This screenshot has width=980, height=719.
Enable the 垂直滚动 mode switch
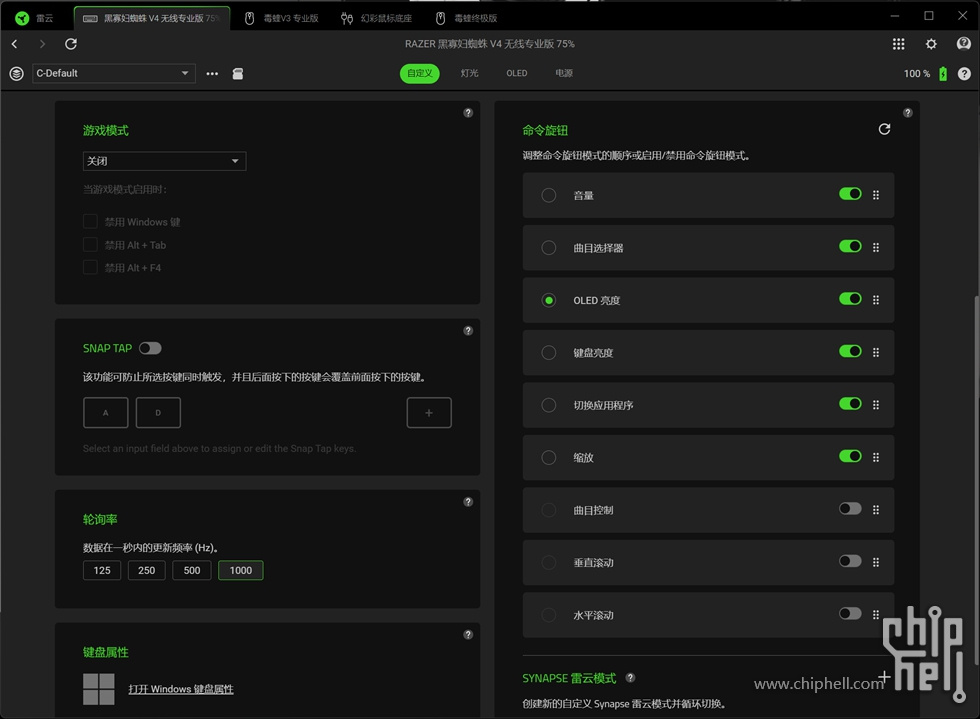850,561
